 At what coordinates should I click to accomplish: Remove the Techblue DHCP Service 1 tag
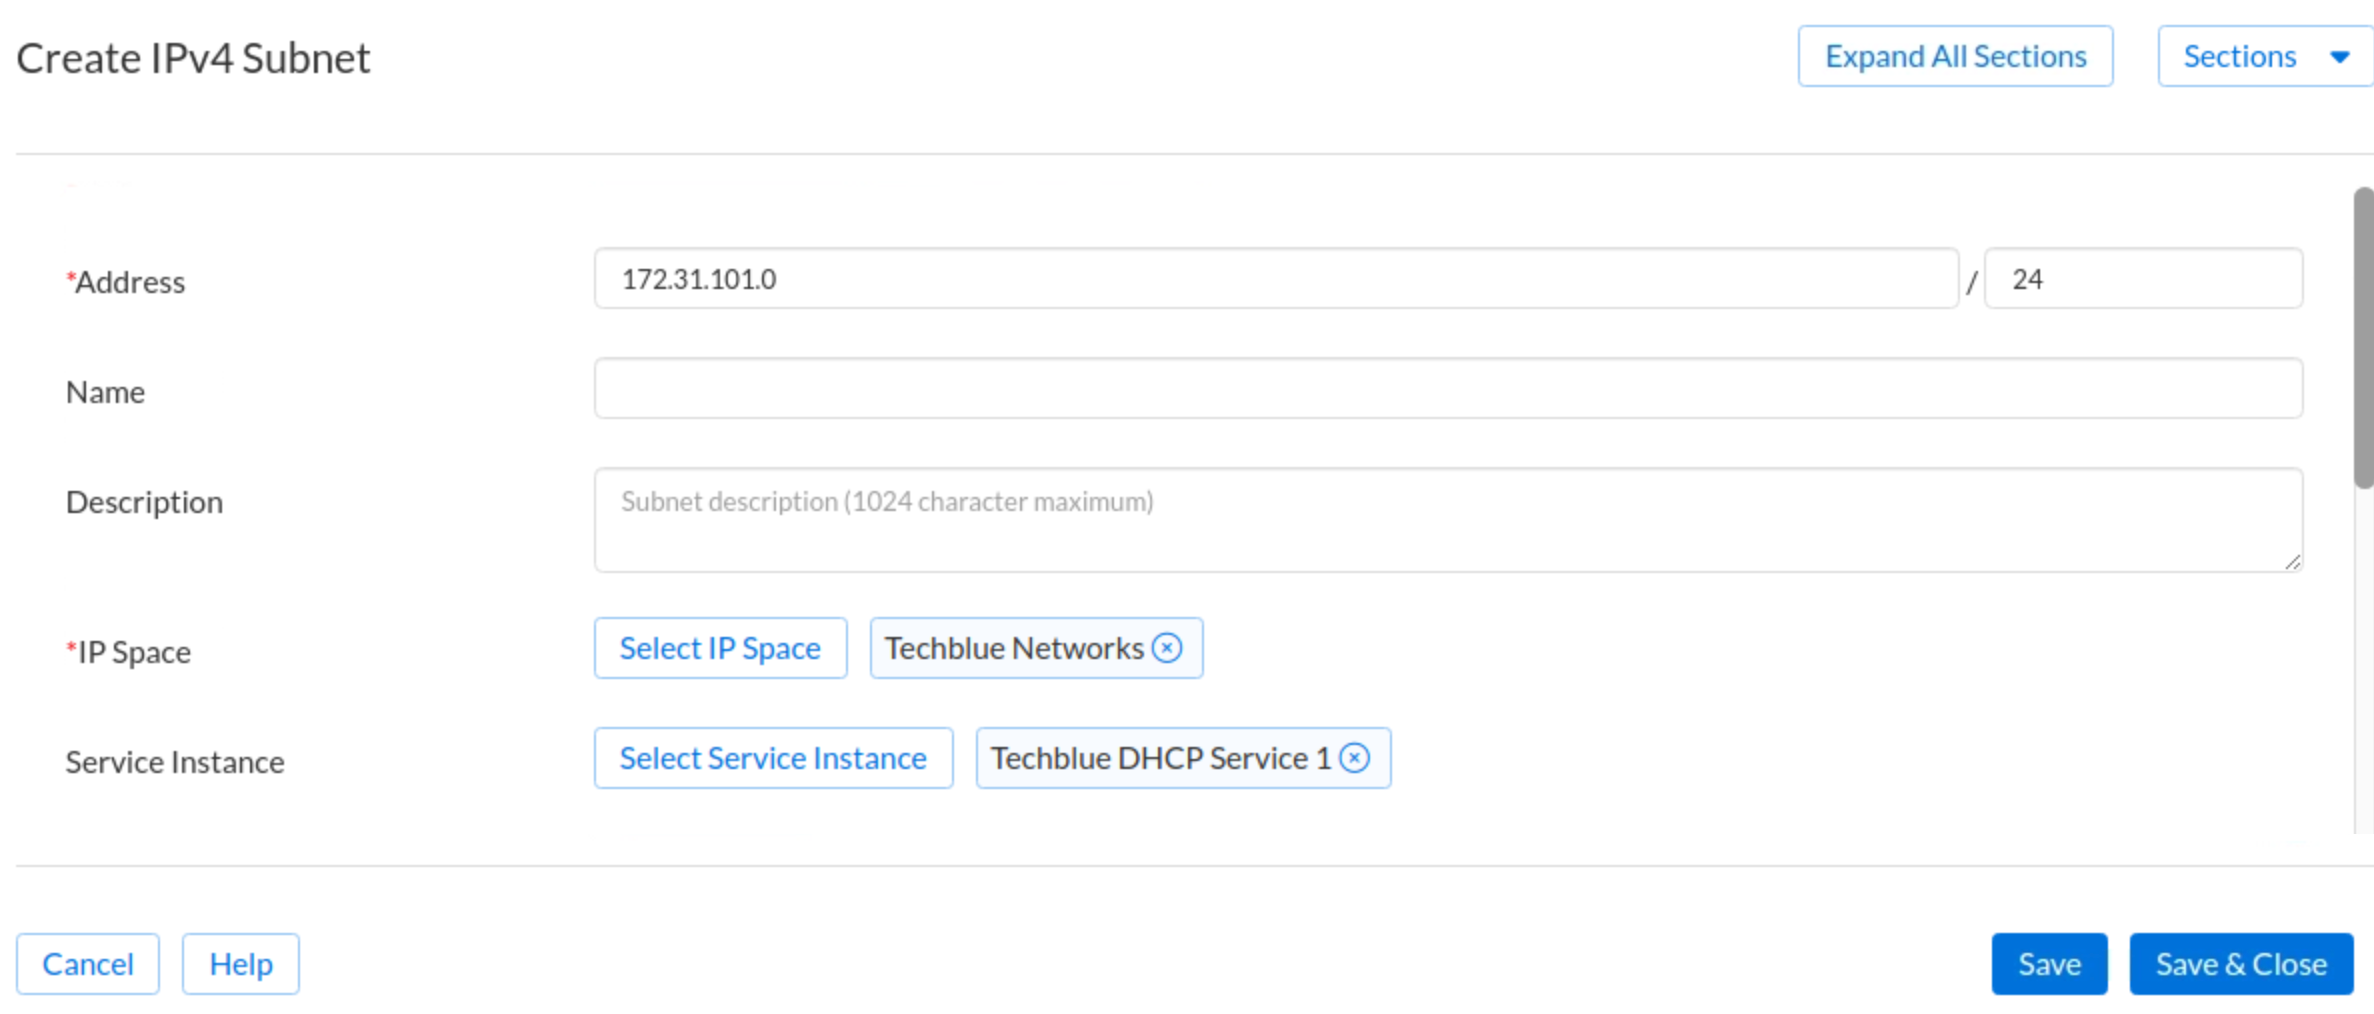click(x=1354, y=758)
